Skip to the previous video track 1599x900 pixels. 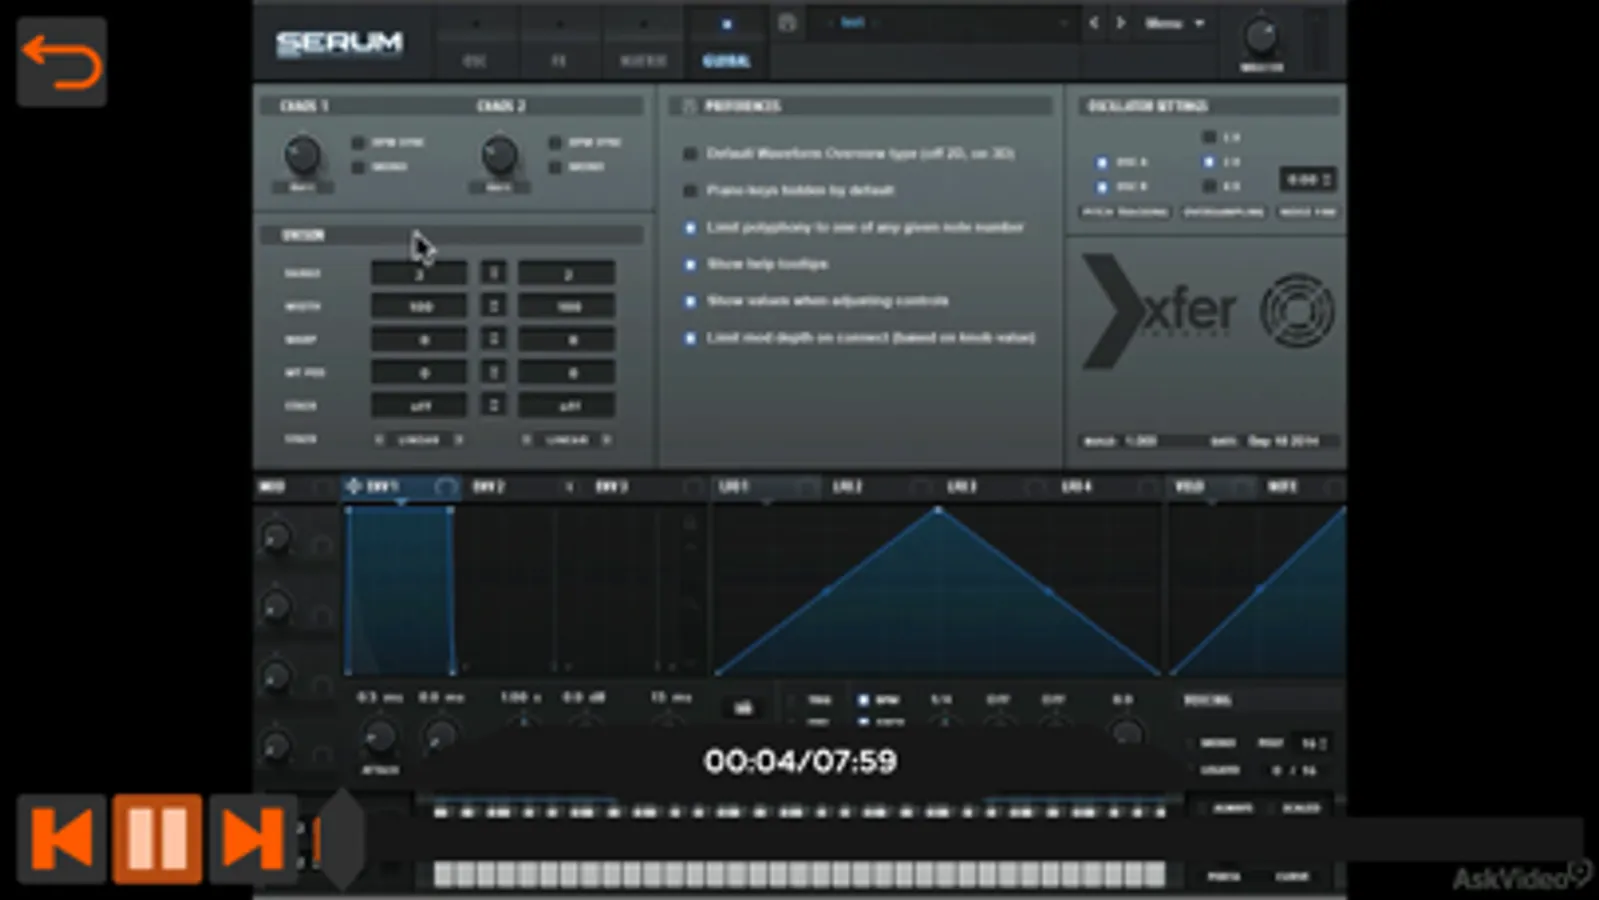coord(61,838)
